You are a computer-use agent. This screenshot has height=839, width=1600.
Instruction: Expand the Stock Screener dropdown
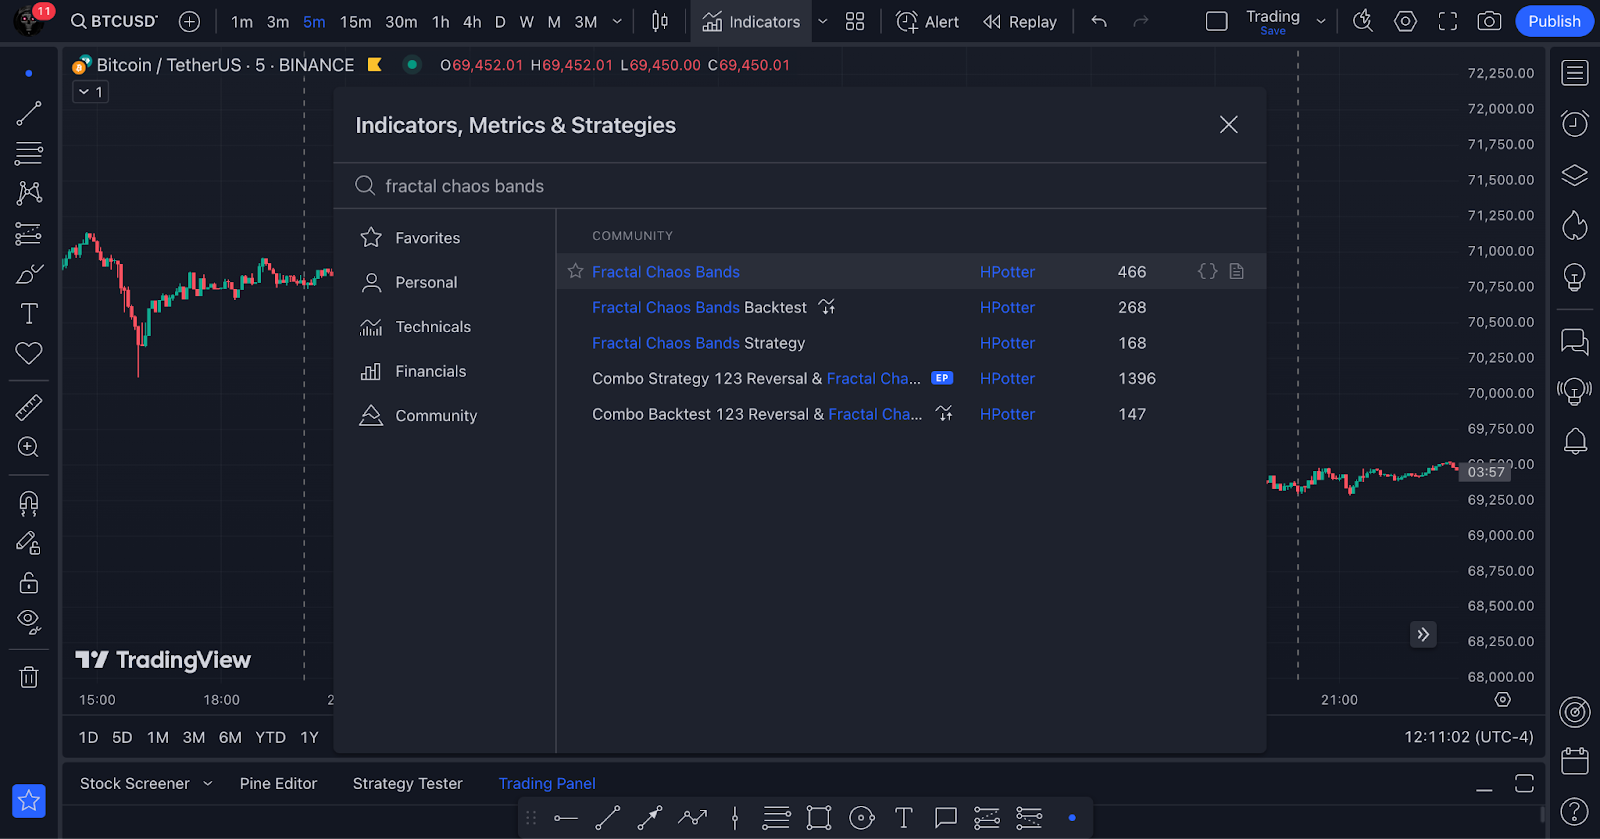pyautogui.click(x=208, y=783)
